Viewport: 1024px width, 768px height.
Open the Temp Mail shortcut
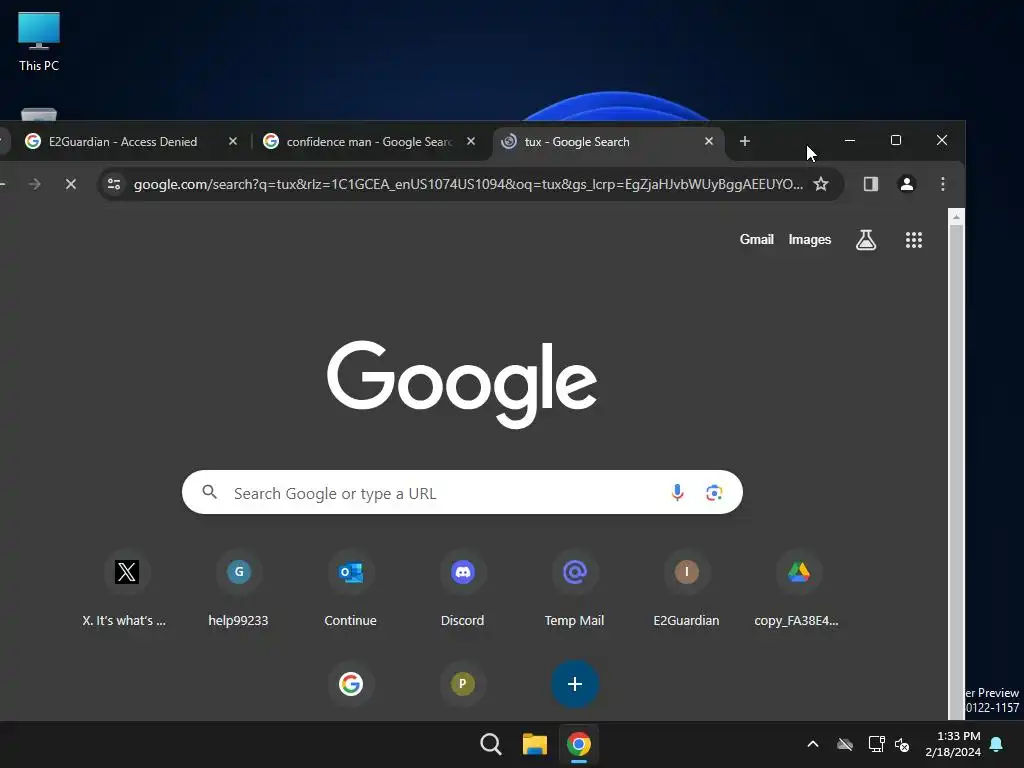[x=575, y=572]
